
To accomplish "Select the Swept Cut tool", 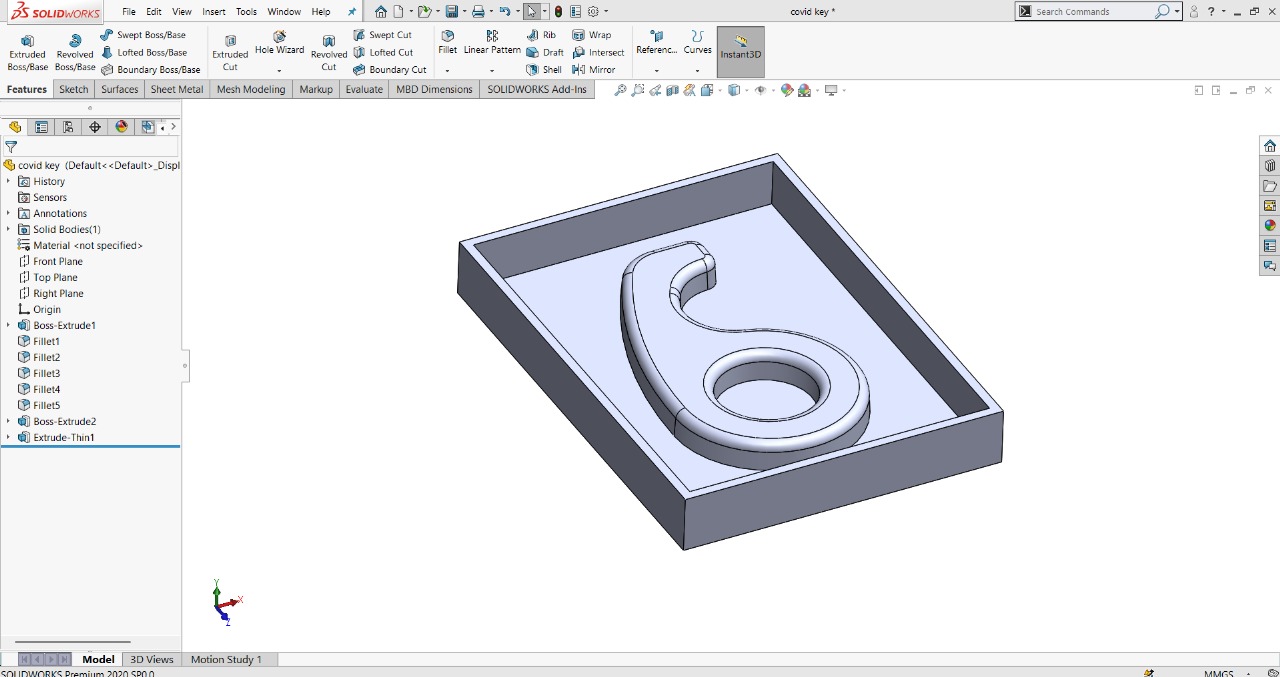I will point(382,35).
